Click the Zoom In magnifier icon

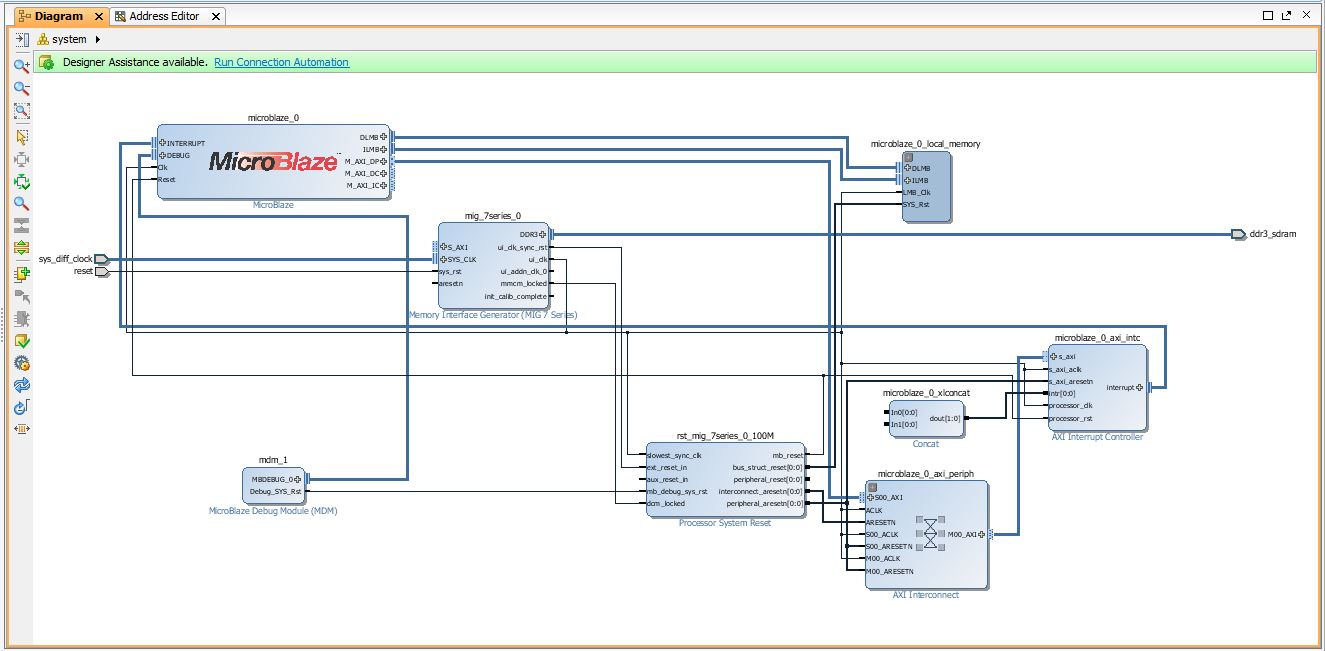tap(21, 66)
